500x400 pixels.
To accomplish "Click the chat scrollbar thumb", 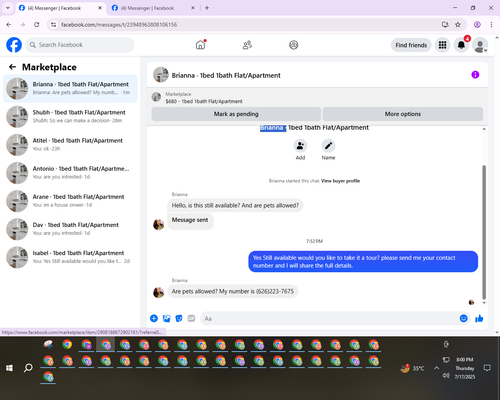I will pyautogui.click(x=484, y=232).
